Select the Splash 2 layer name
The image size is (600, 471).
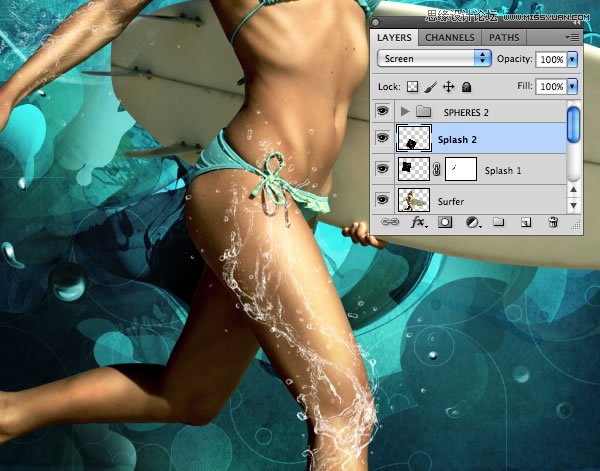coord(457,140)
